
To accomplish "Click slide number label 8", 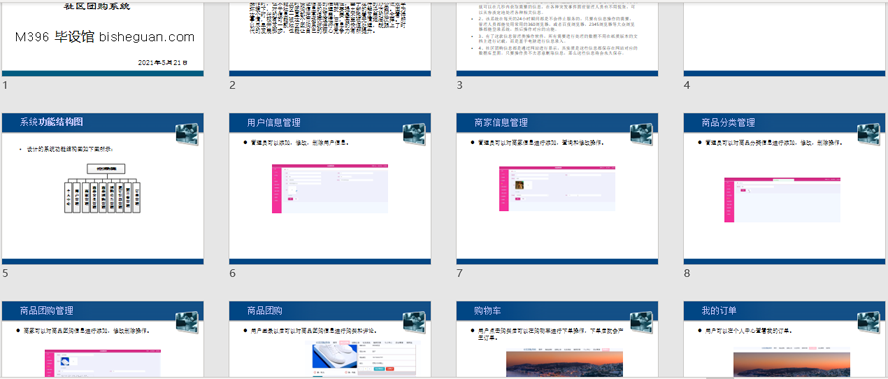I will tap(687, 274).
